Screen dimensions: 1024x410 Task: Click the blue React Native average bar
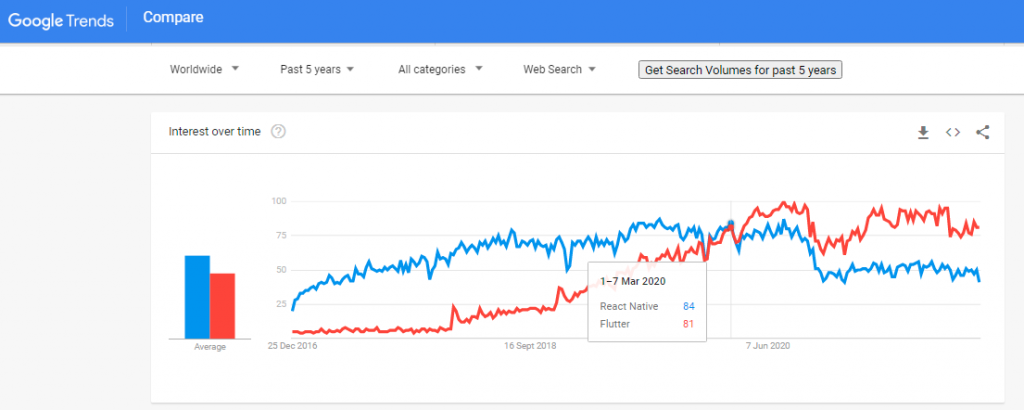pyautogui.click(x=197, y=297)
